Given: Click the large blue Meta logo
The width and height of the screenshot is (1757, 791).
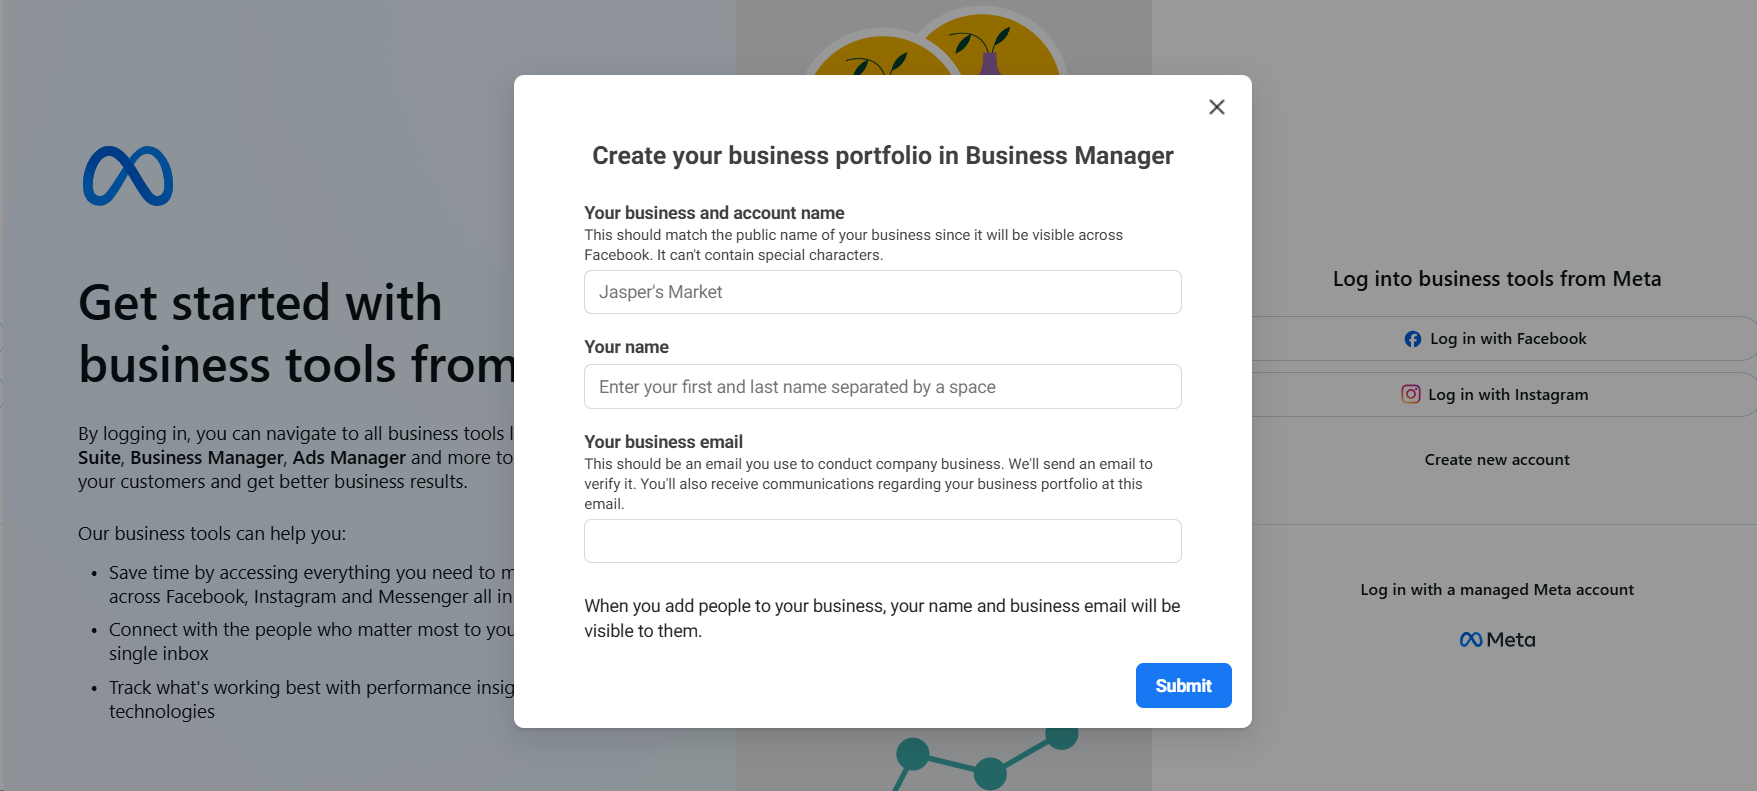Looking at the screenshot, I should coord(128,176).
